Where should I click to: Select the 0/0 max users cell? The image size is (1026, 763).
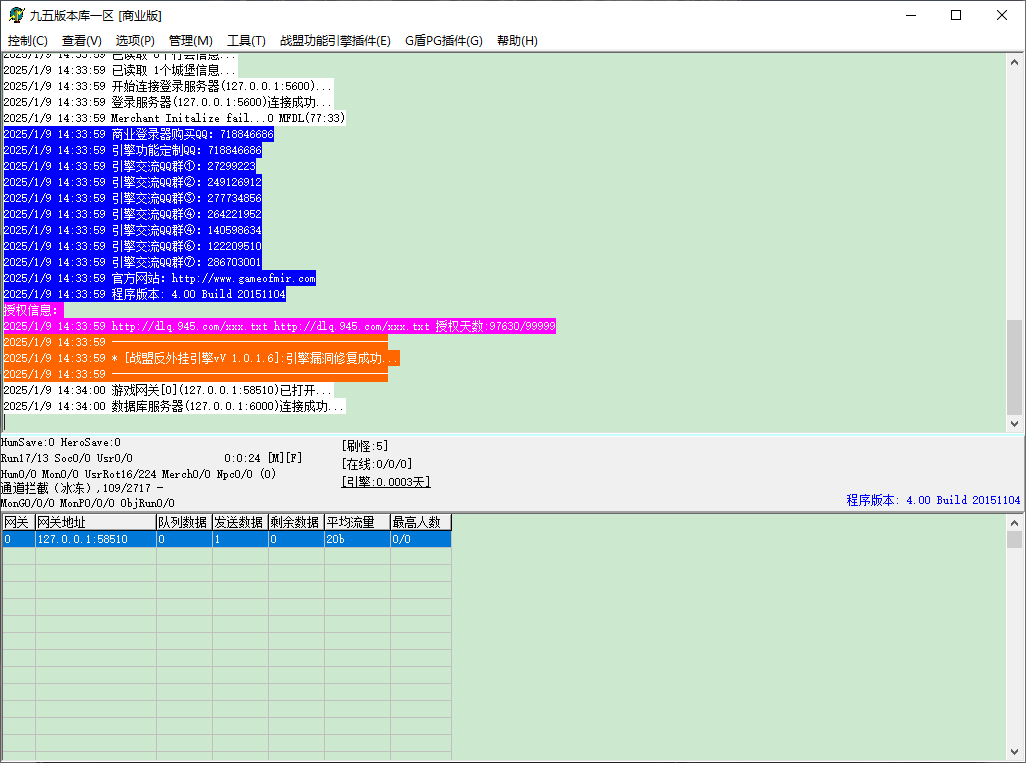(421, 539)
